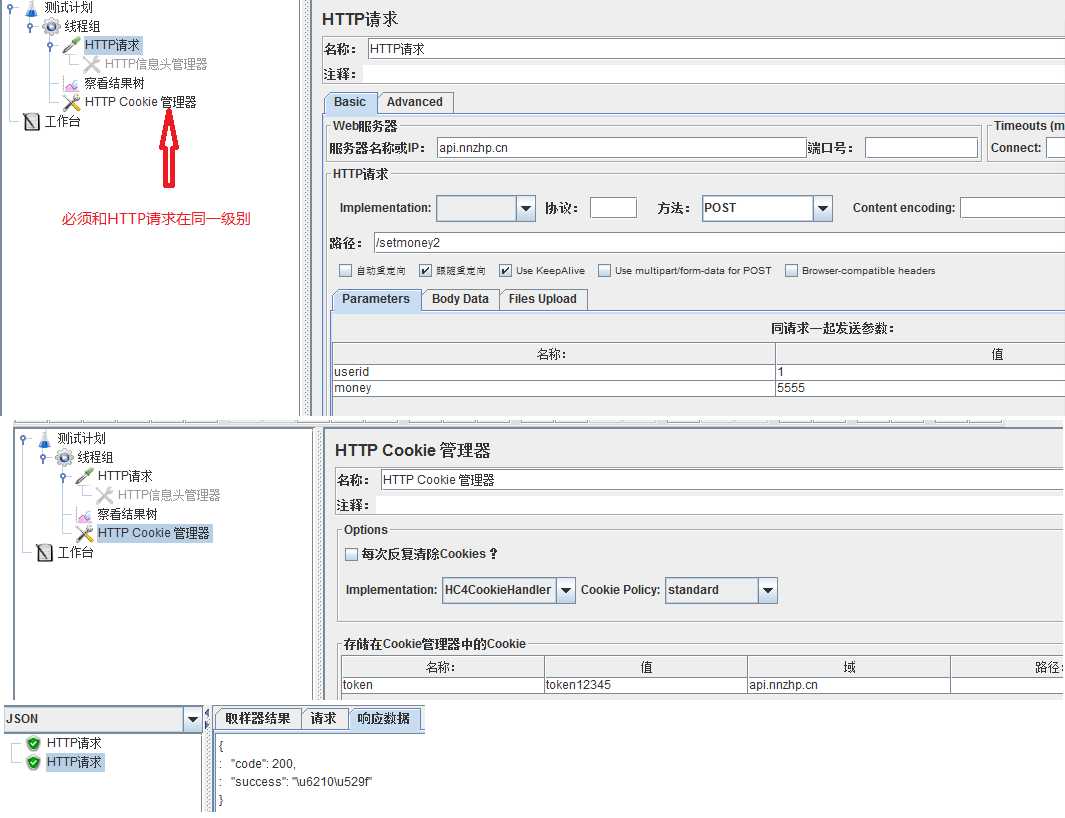
Task: Click the Timeouts Connect field
Action: pyautogui.click(x=1055, y=148)
